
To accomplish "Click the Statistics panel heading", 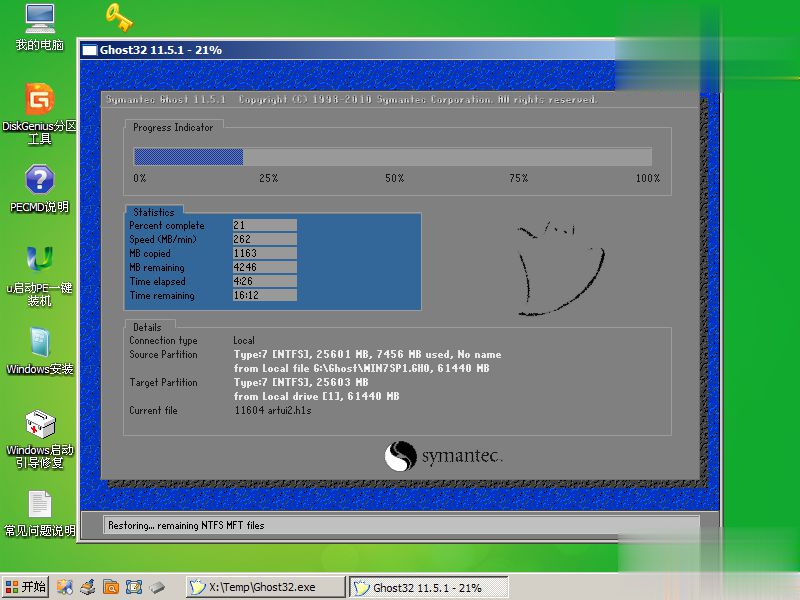I will click(154, 212).
